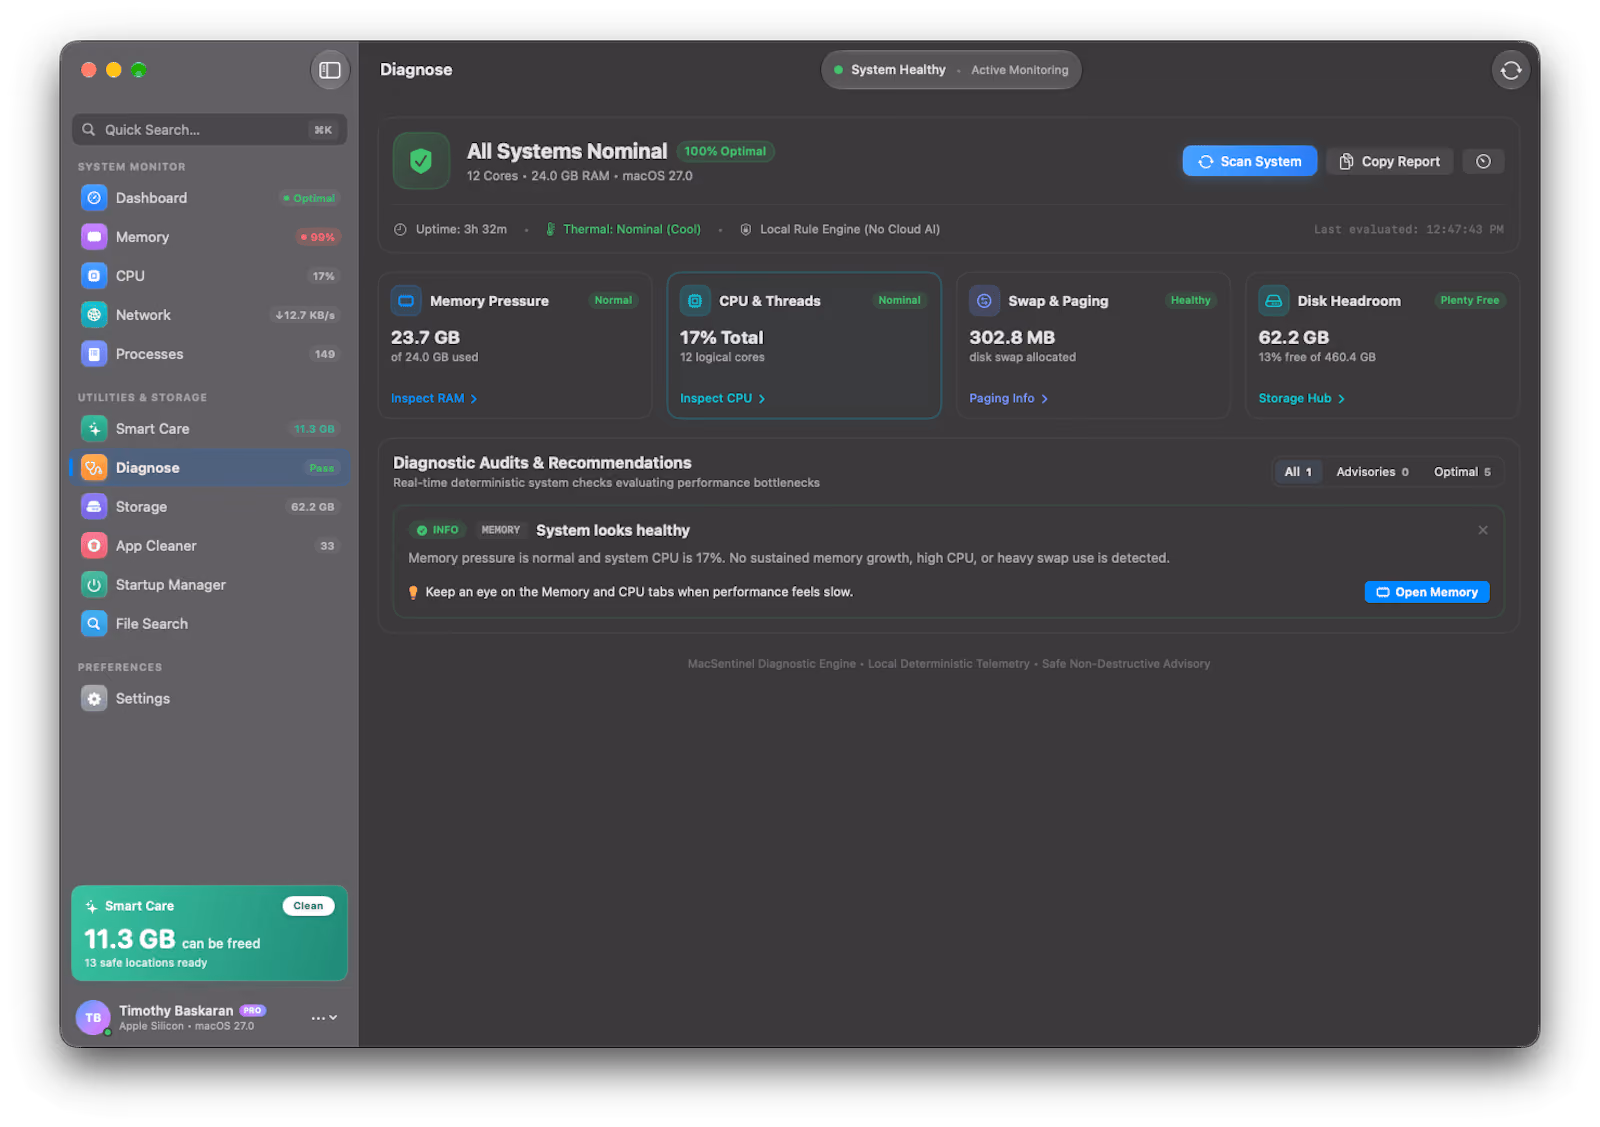Click the Memory Pressure card icon

click(406, 300)
